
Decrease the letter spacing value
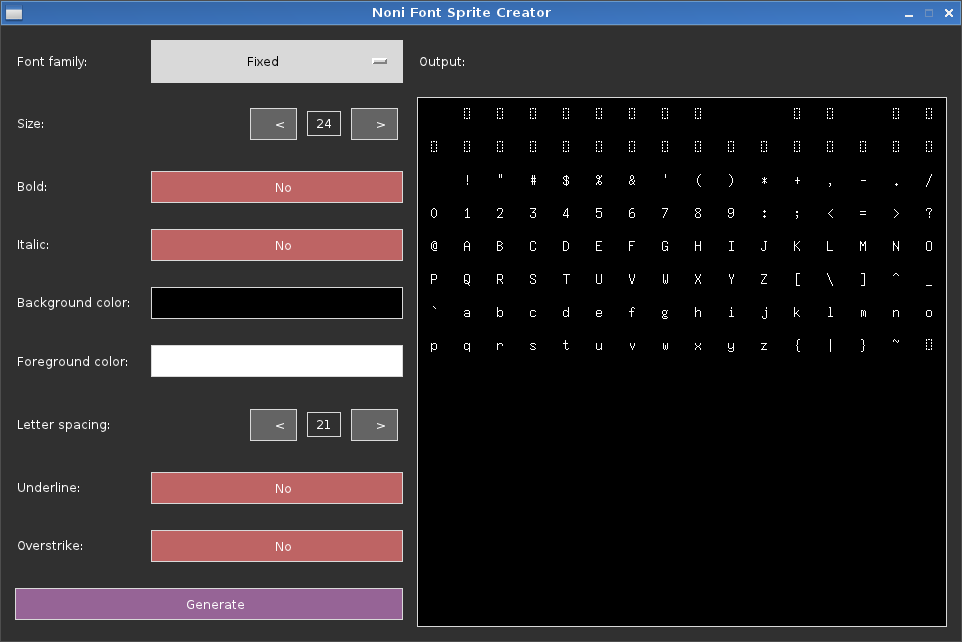pyautogui.click(x=273, y=424)
